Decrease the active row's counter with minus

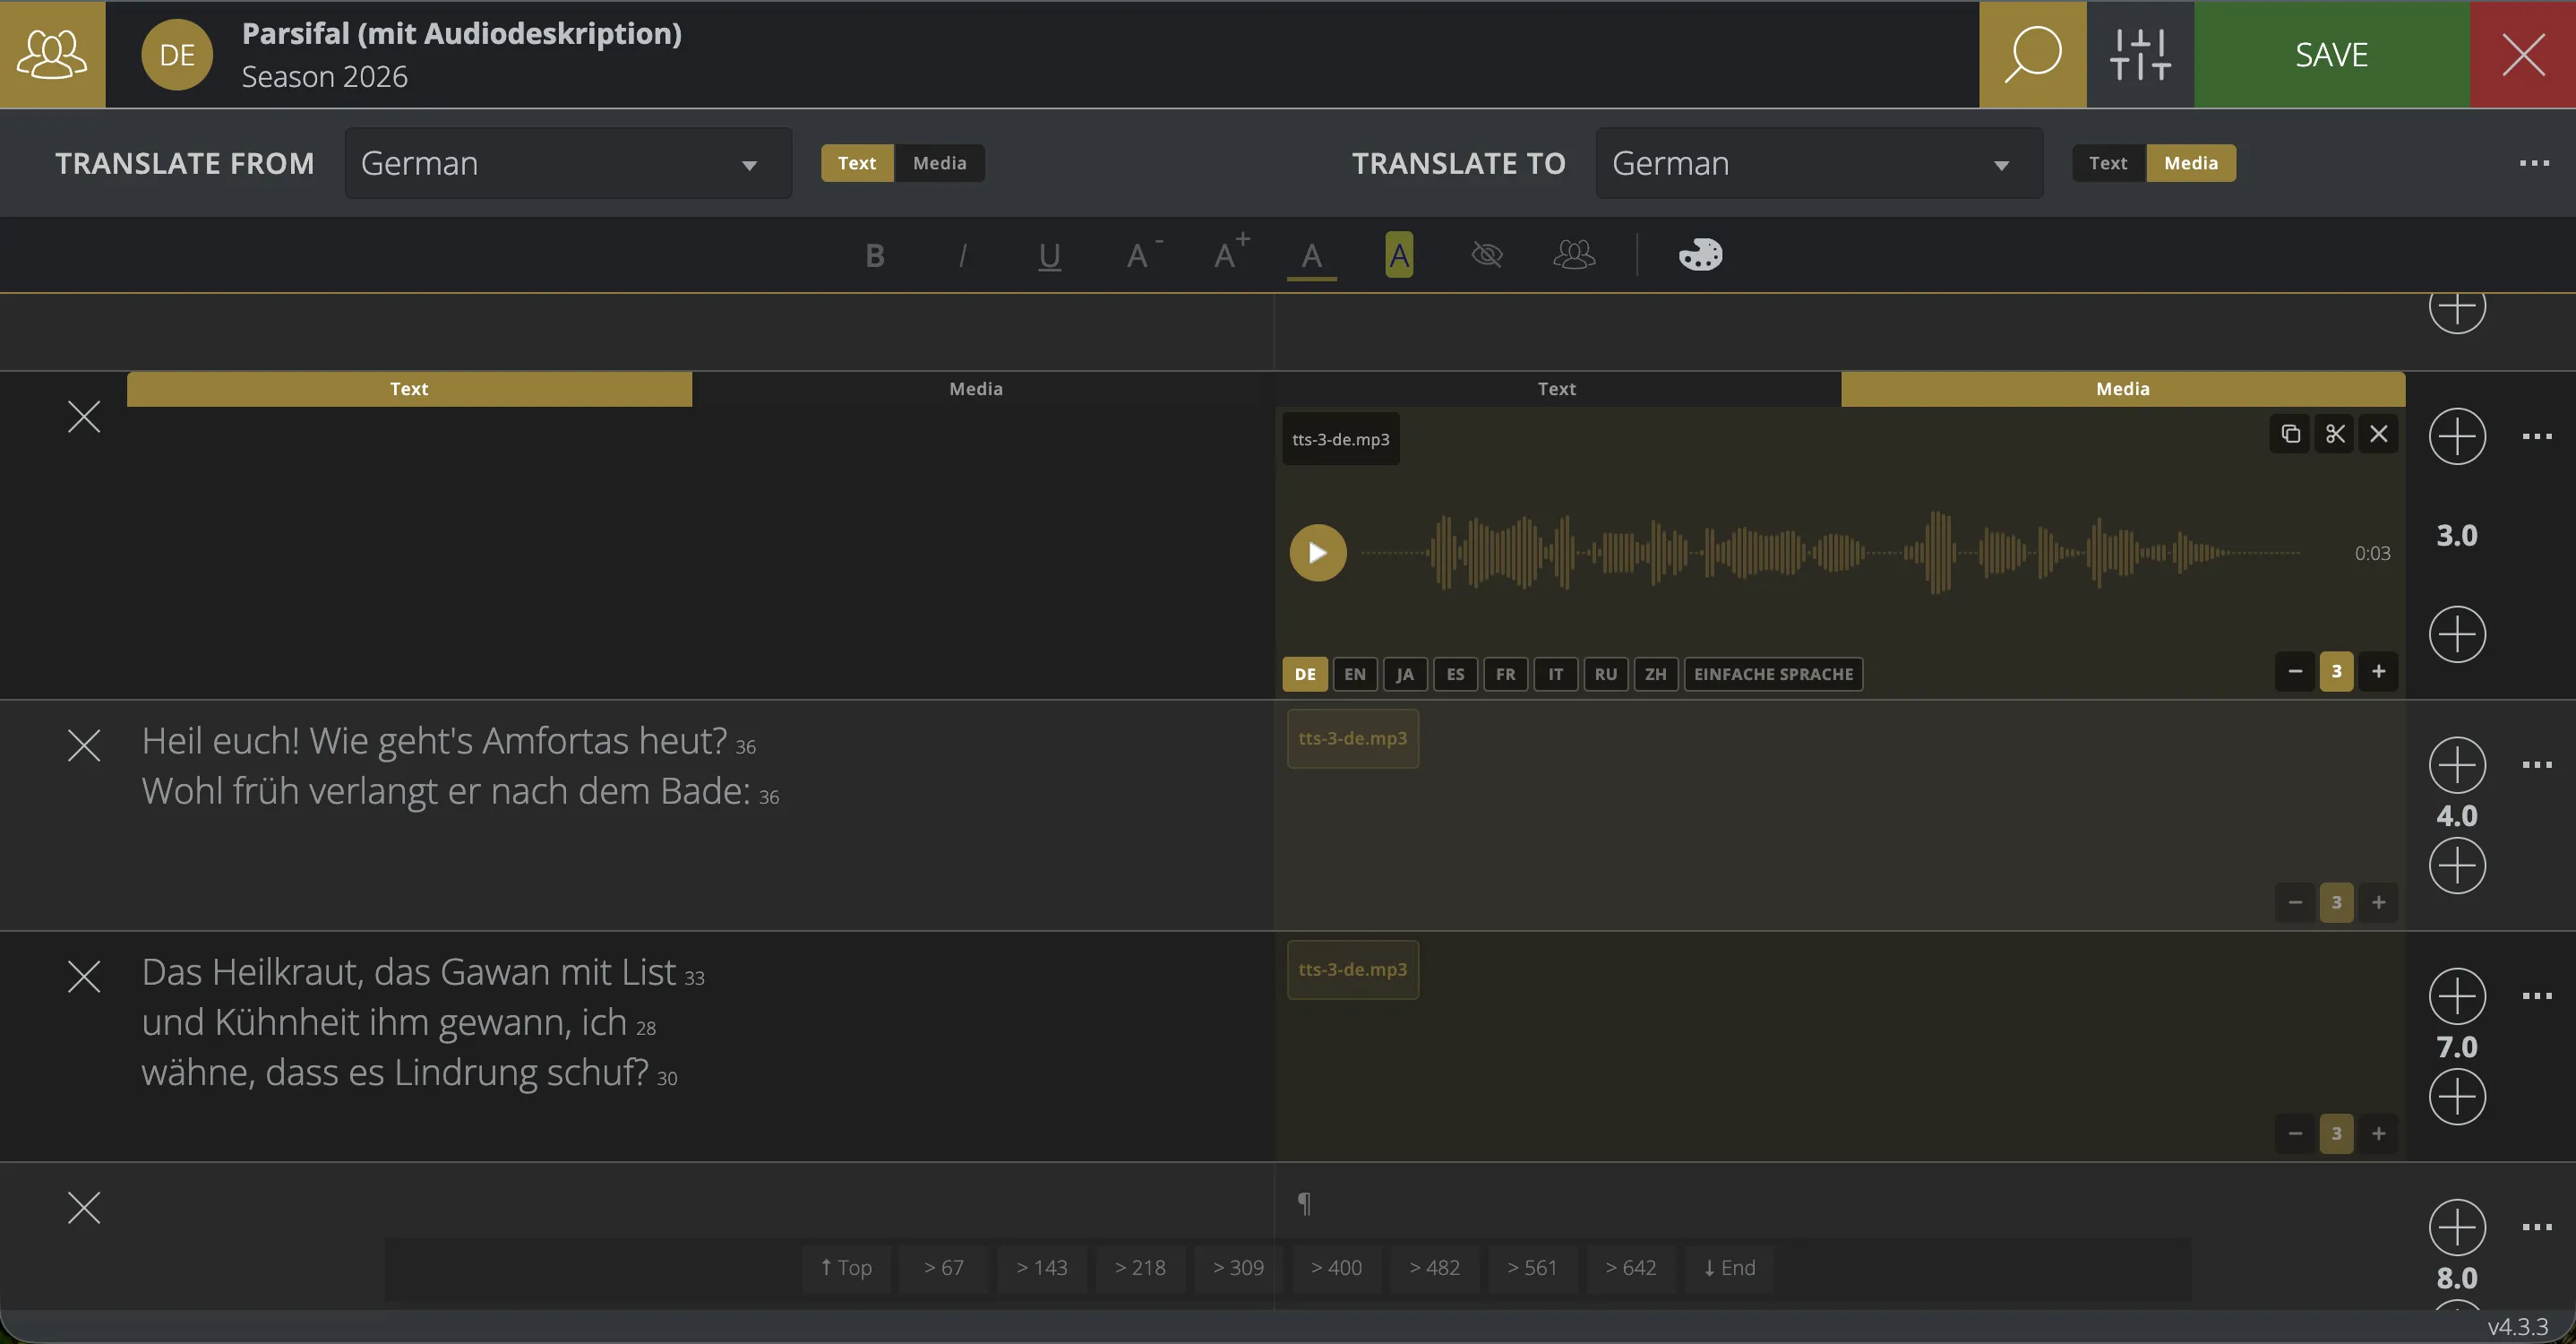coord(2295,671)
